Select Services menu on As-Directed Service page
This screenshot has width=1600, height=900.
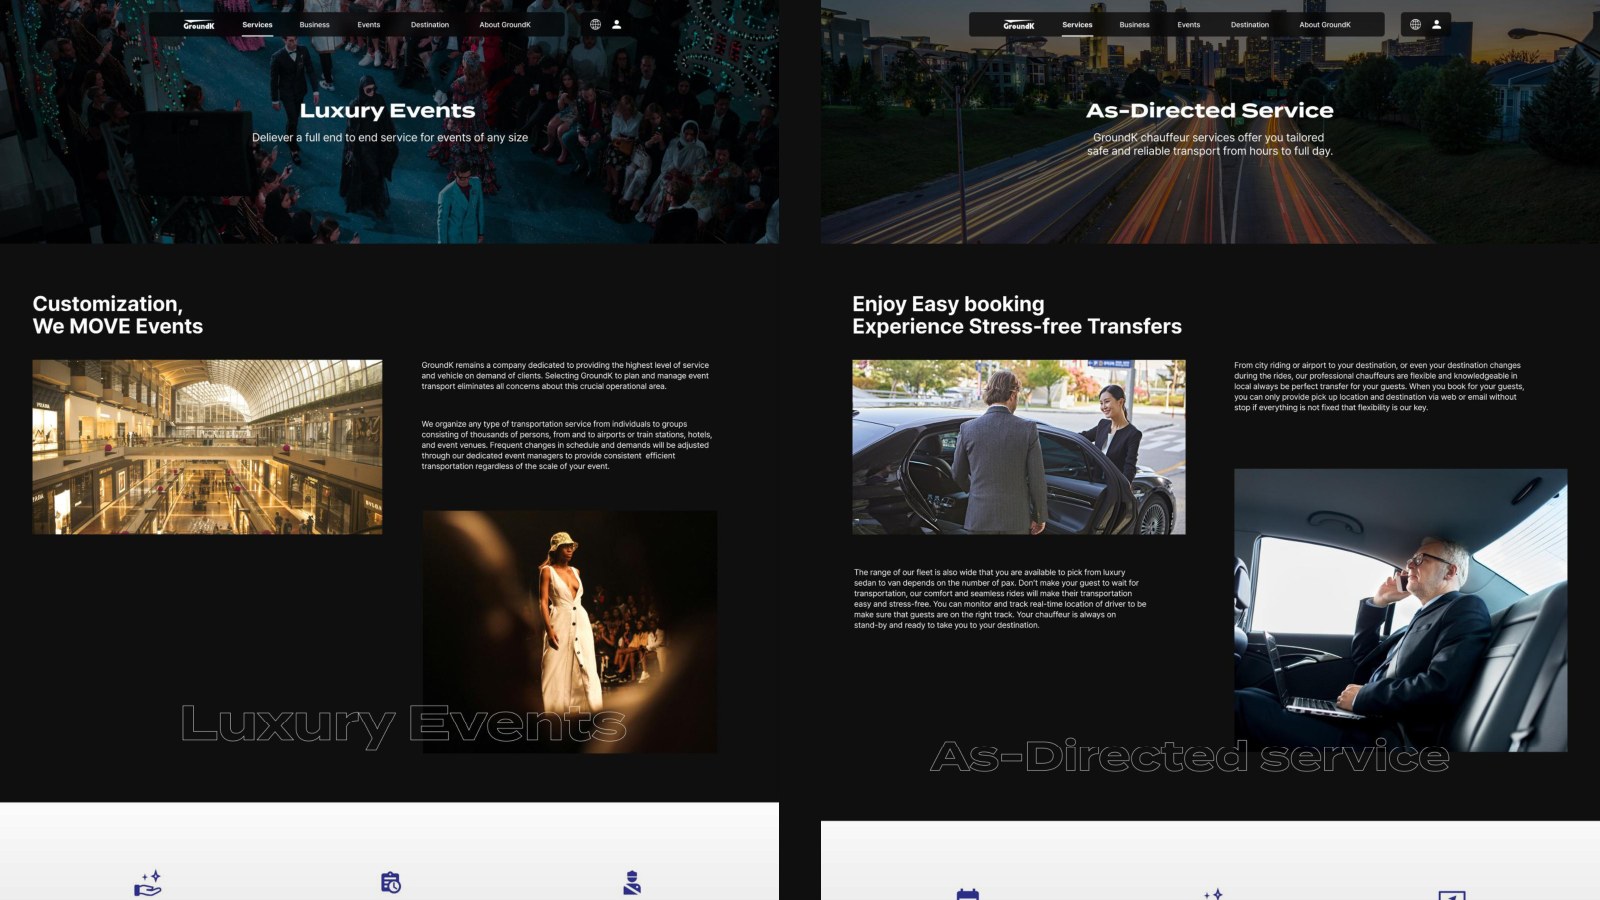click(1077, 25)
